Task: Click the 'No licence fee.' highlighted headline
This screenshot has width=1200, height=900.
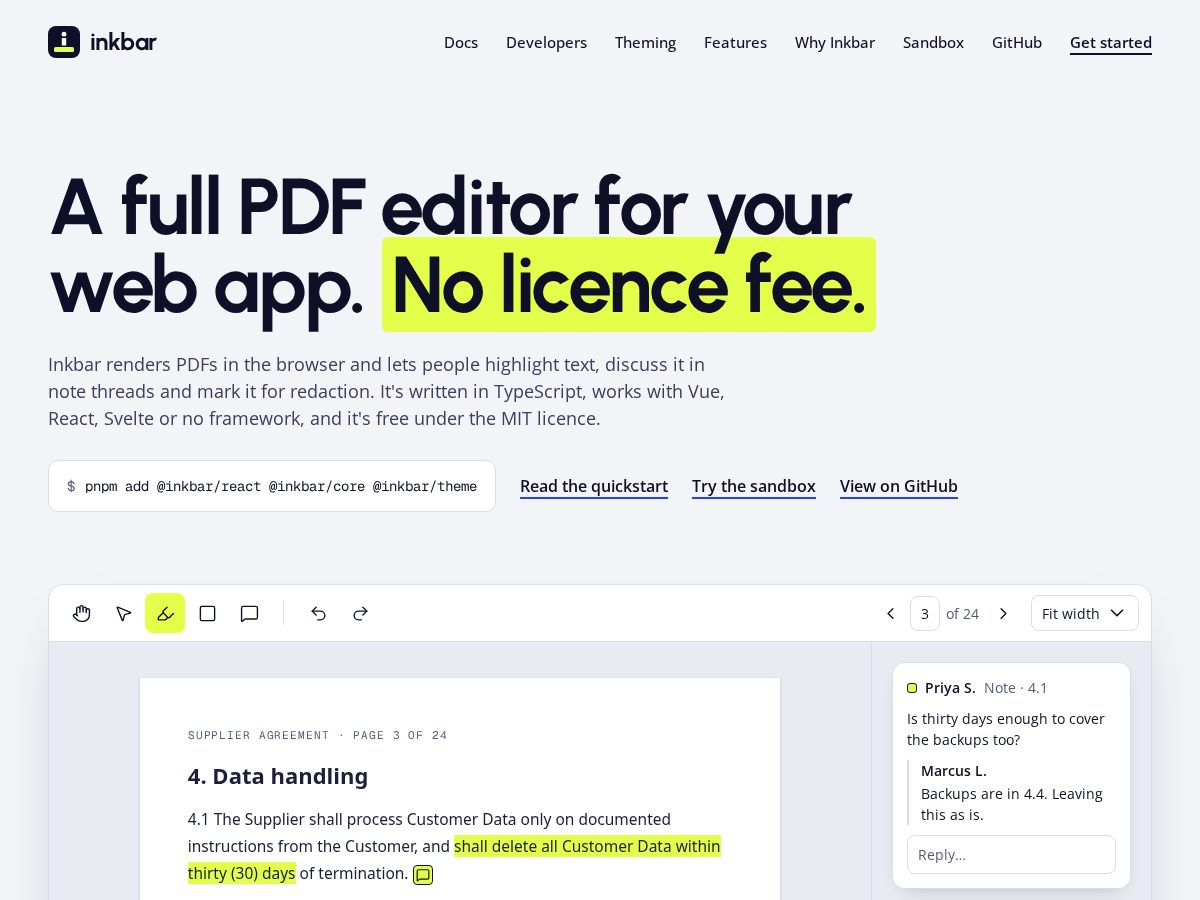Action: (x=629, y=285)
